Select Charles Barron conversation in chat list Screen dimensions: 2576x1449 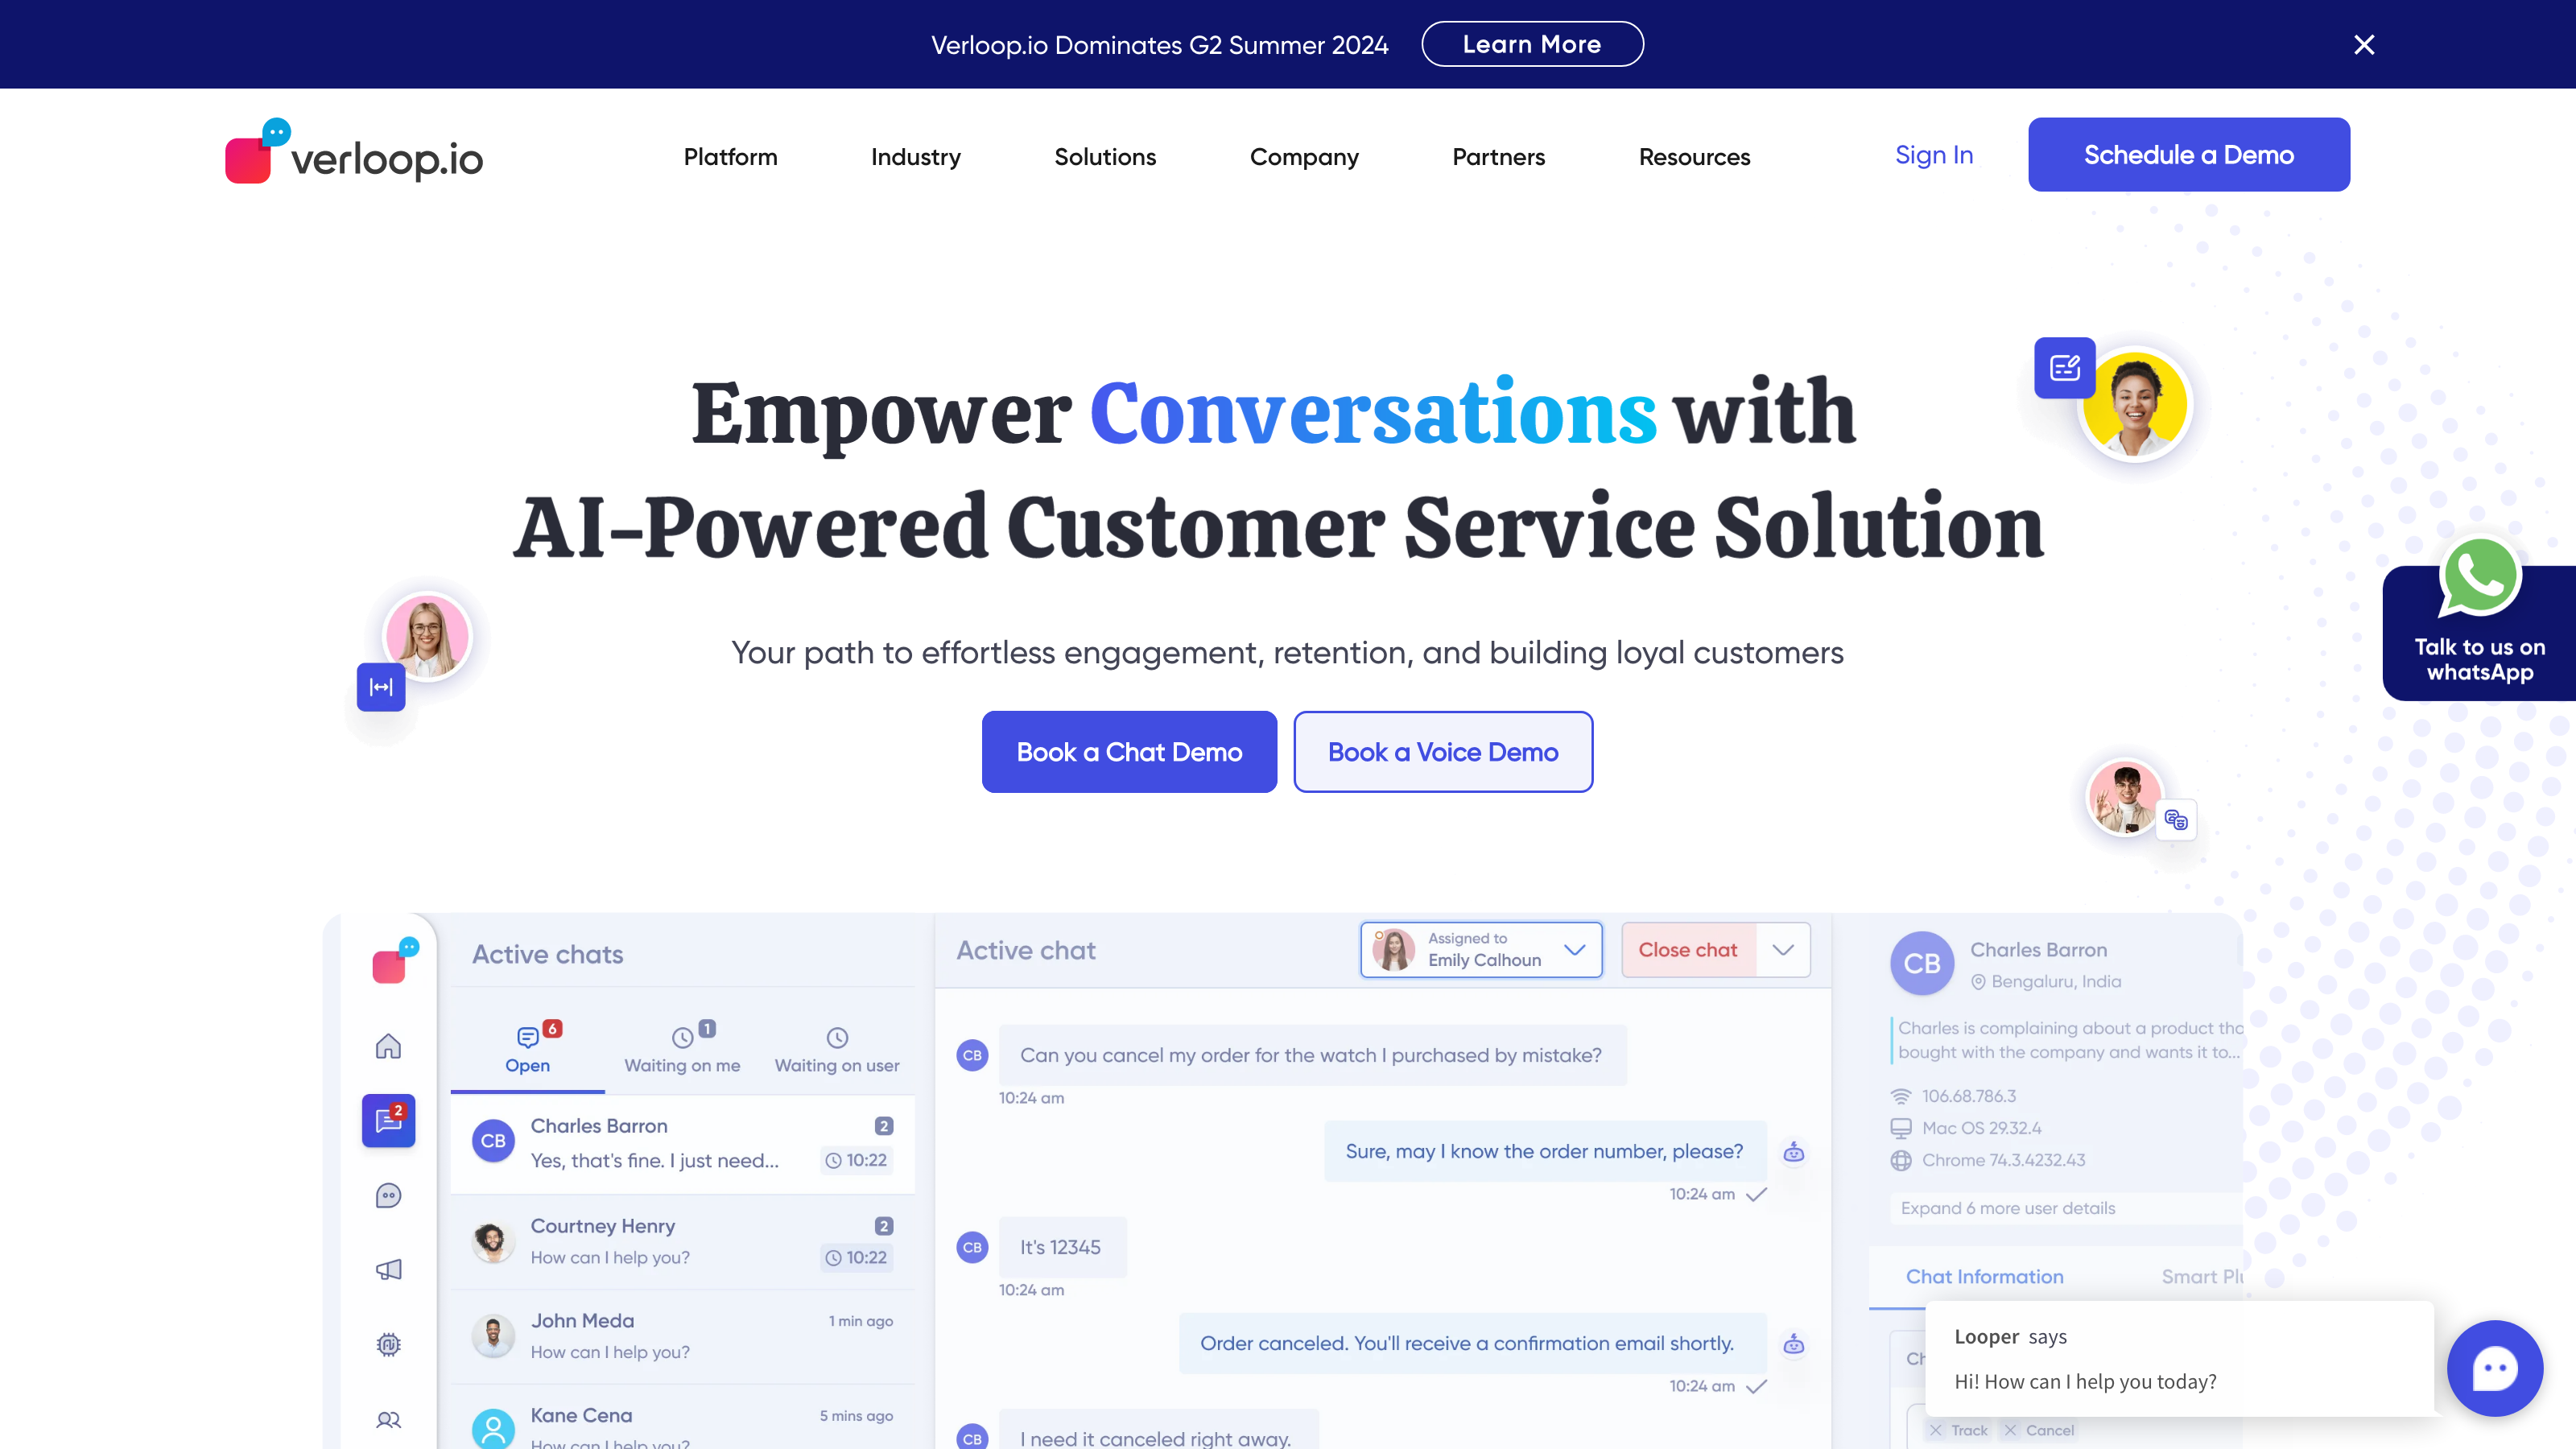coord(681,1141)
